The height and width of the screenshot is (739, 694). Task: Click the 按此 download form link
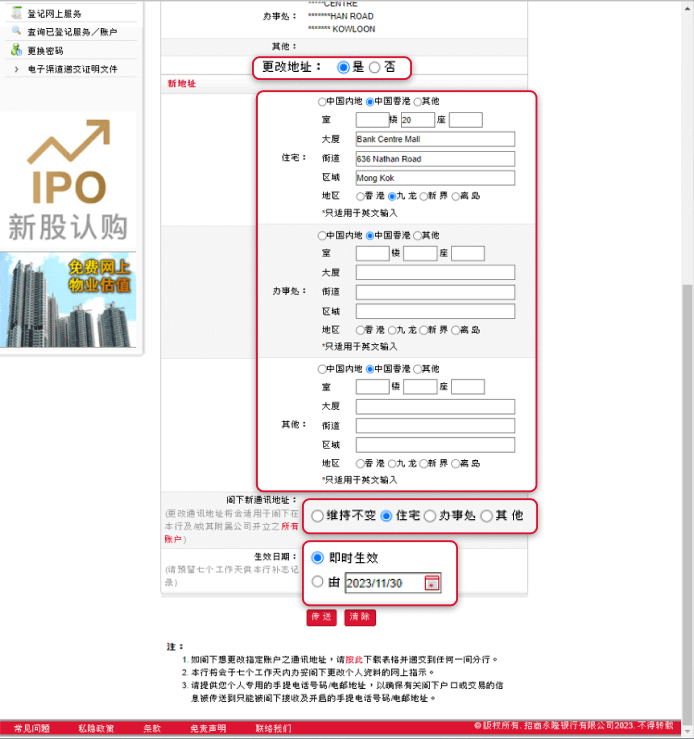(353, 660)
